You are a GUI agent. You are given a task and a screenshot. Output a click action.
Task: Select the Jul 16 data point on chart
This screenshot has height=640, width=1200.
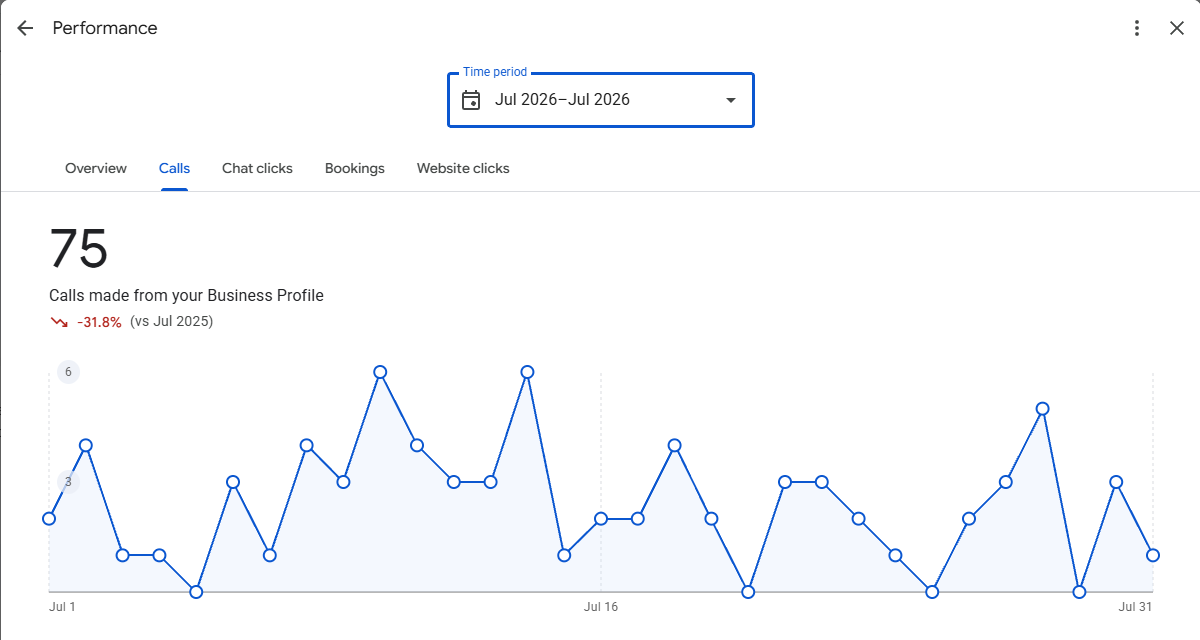click(601, 518)
